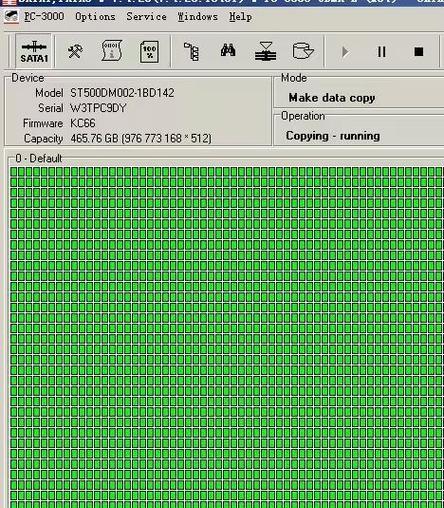Click the binary data scroll icon
Screen dimensions: 444x508
(x=112, y=51)
